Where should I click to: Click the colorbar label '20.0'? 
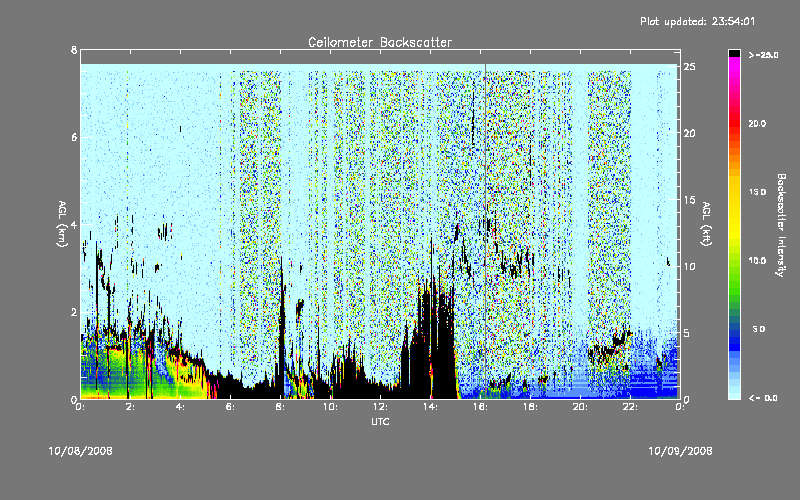[x=757, y=123]
